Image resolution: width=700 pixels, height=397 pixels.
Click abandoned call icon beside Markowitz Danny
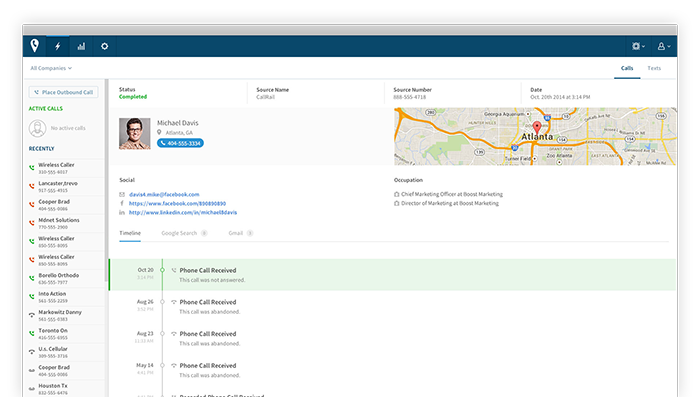[32, 315]
